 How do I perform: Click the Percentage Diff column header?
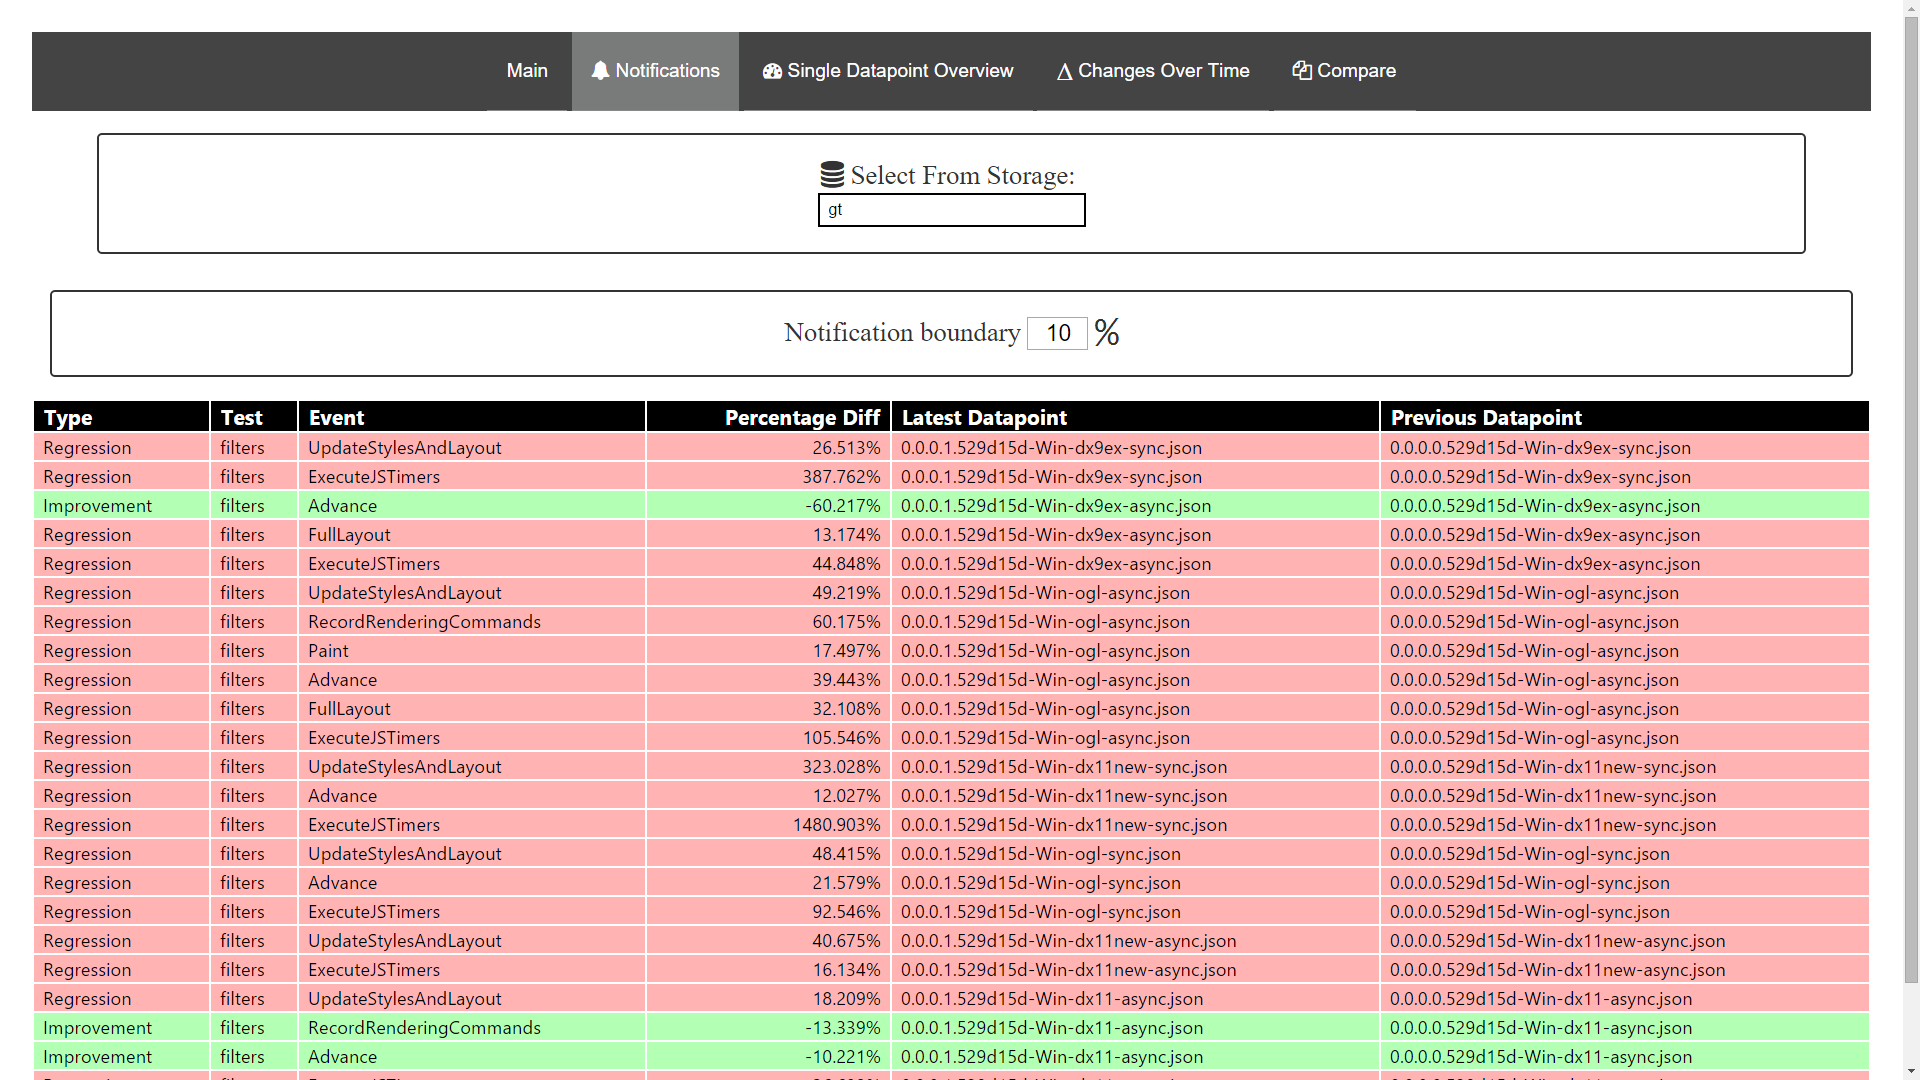pos(801,418)
